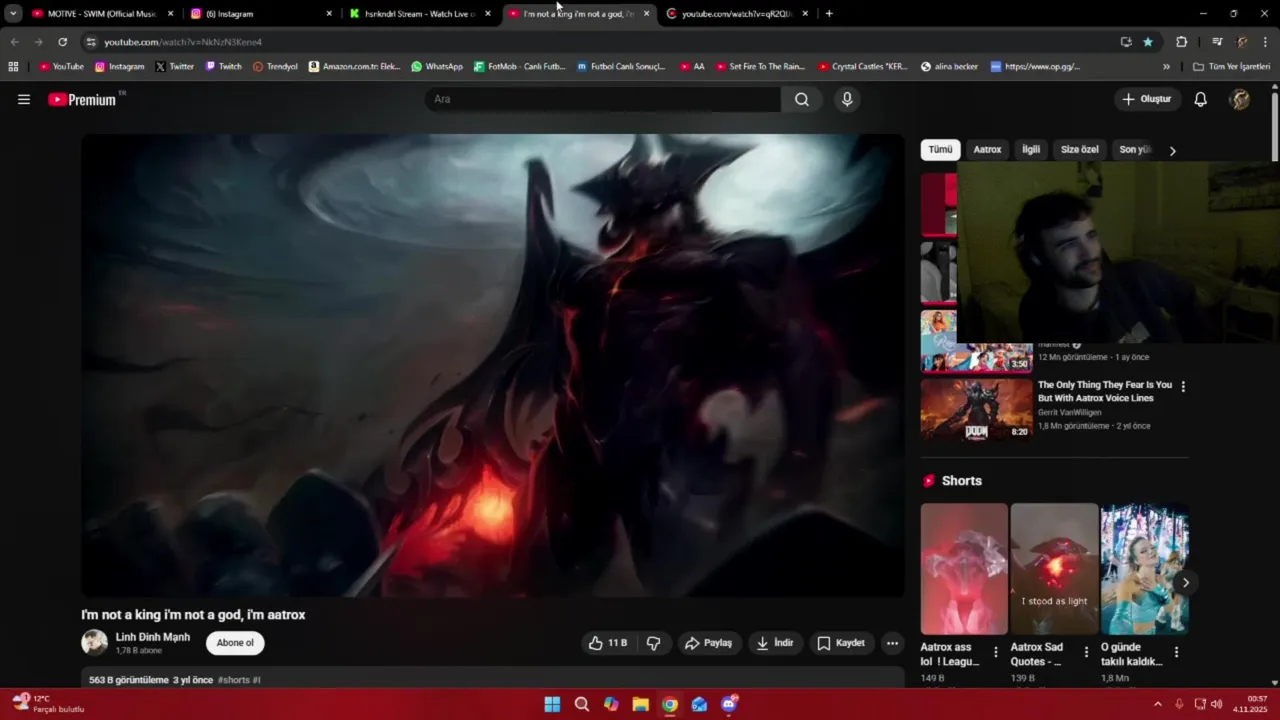Viewport: 1280px width, 720px height.
Task: Open Trendyol bookmark in bookmarks bar
Action: 275,67
